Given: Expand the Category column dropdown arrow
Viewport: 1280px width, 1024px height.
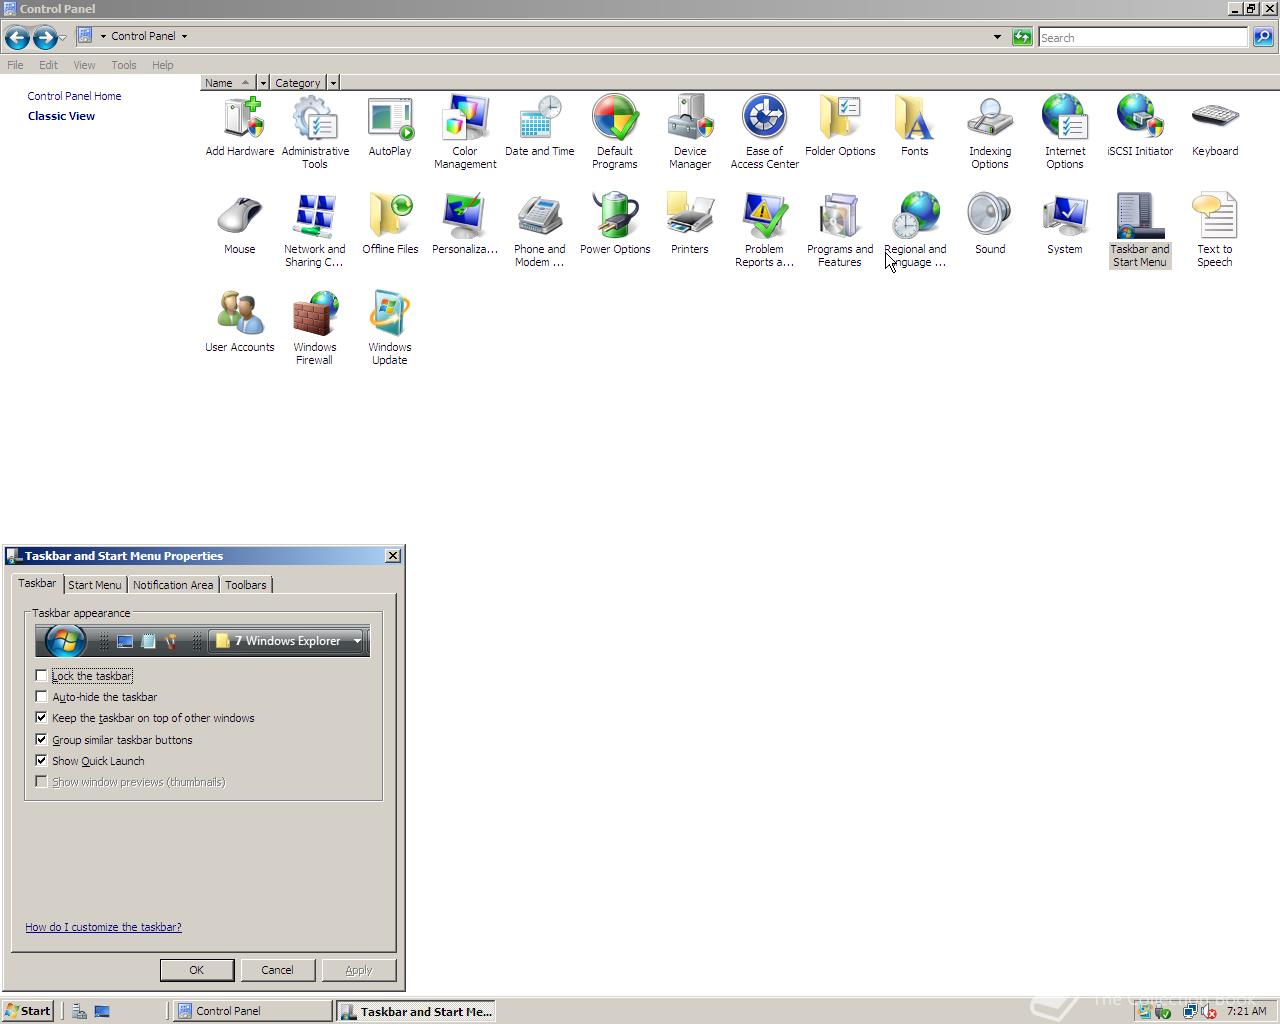Looking at the screenshot, I should click(333, 83).
